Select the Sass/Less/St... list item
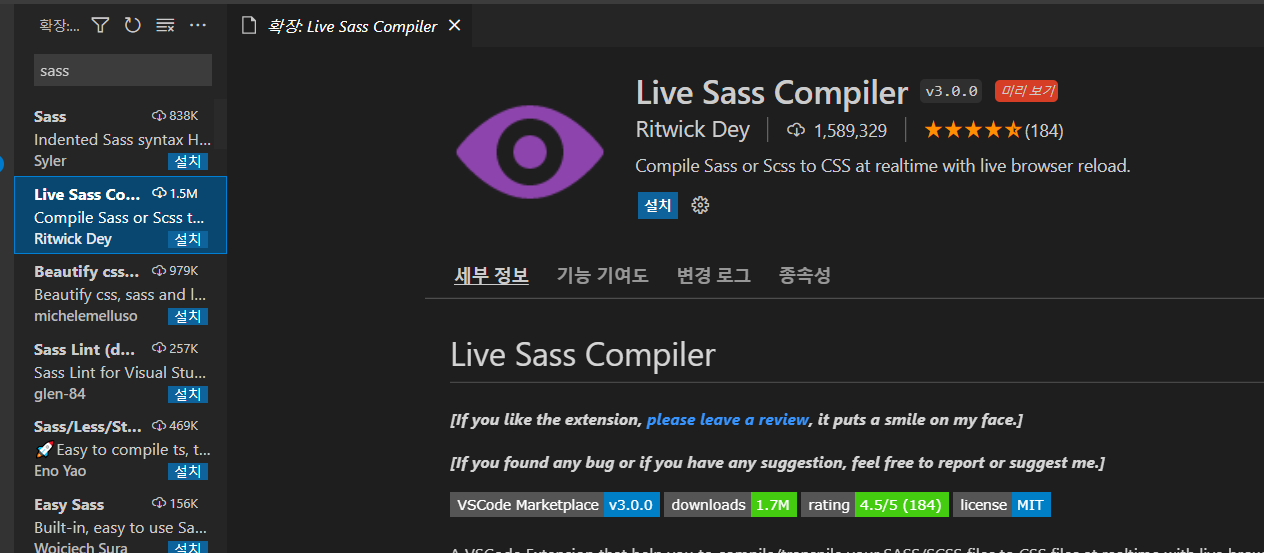This screenshot has height=553, width=1264. [x=120, y=448]
